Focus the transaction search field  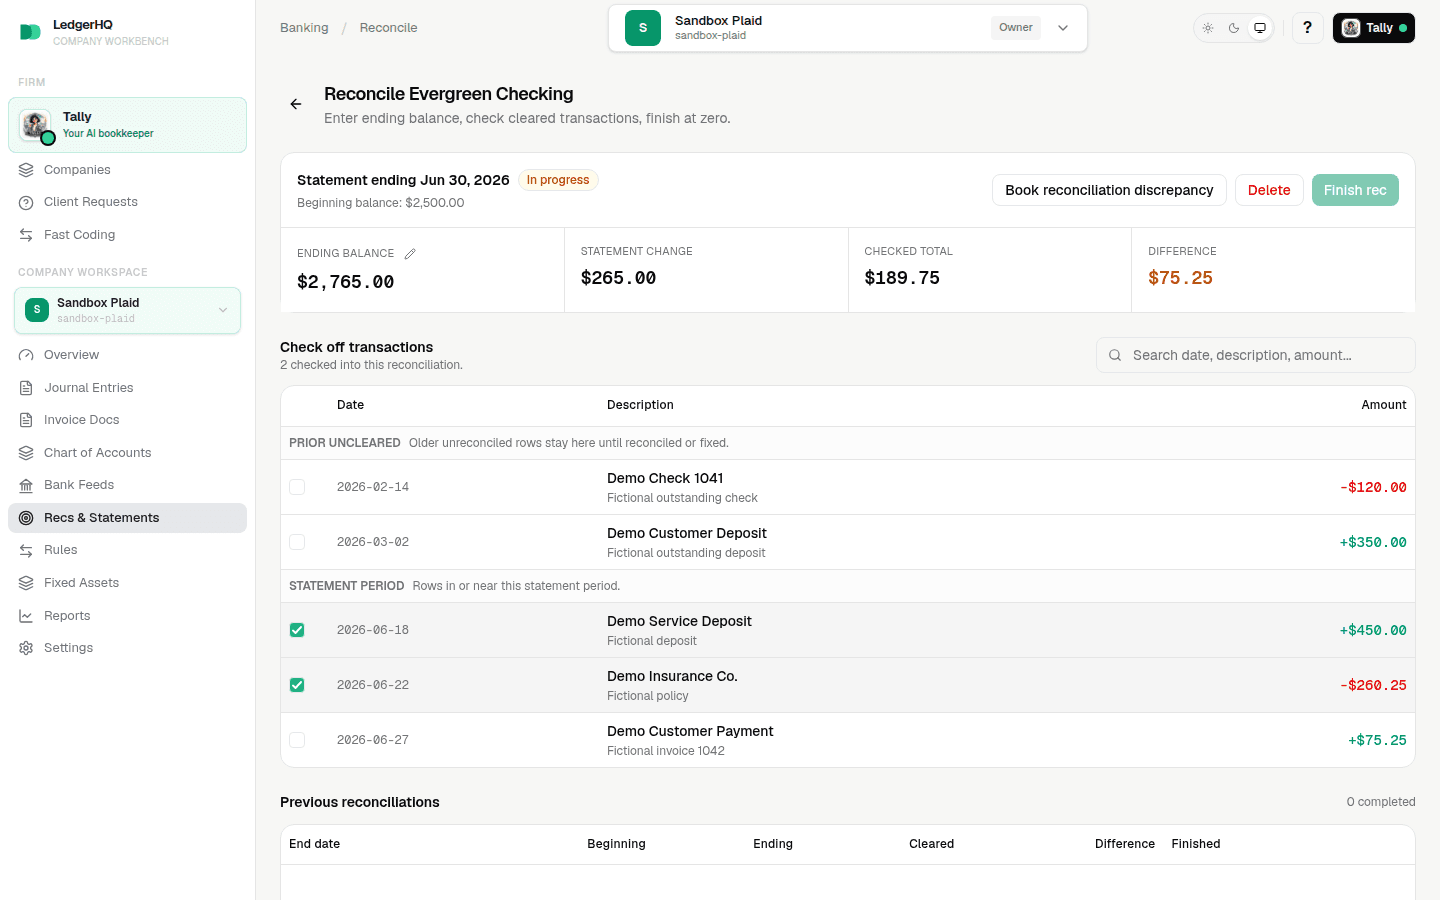pos(1256,355)
